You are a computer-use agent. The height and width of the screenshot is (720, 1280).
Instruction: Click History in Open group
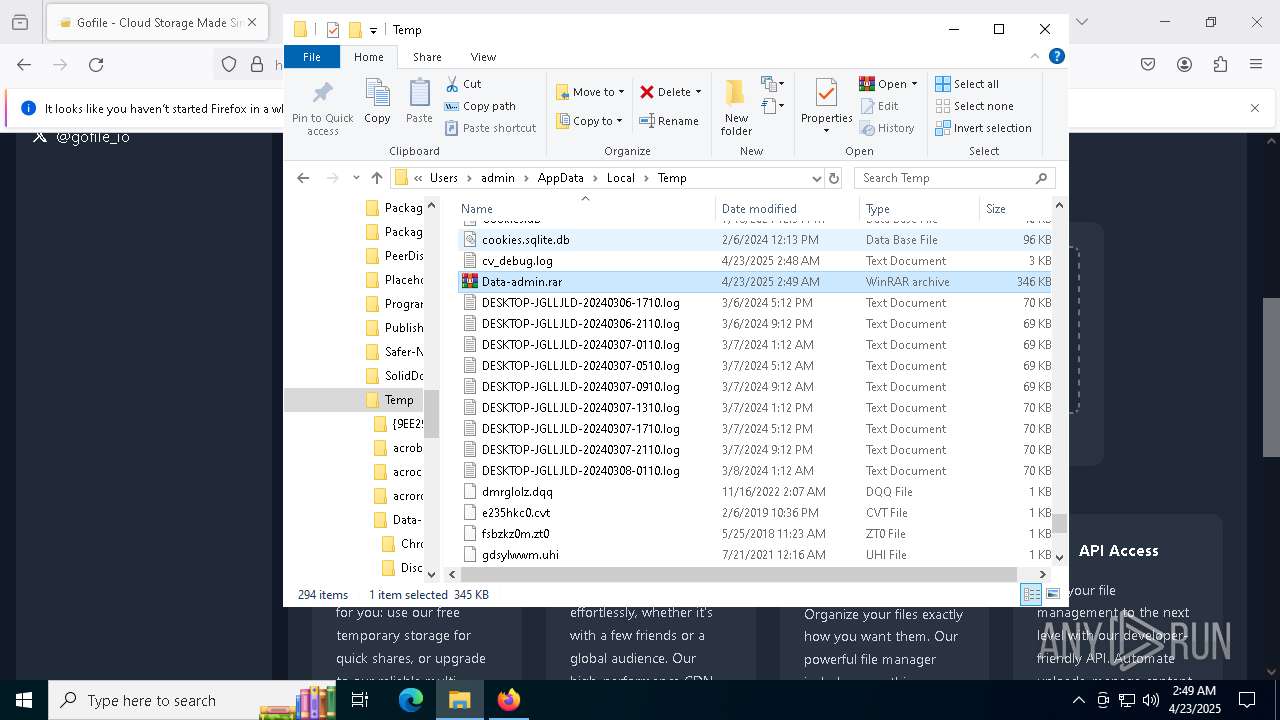[x=887, y=128]
